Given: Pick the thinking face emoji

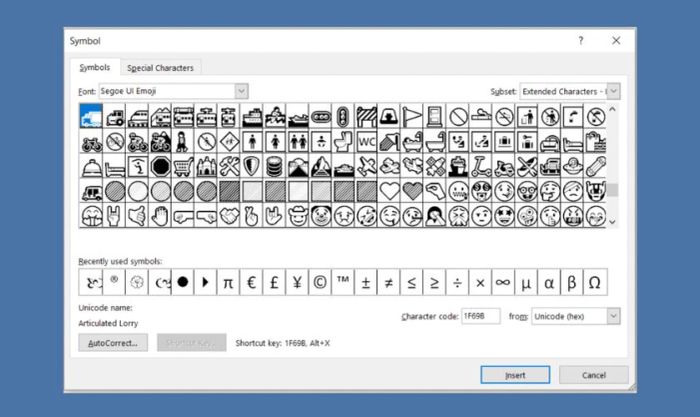Looking at the screenshot, I should [549, 191].
